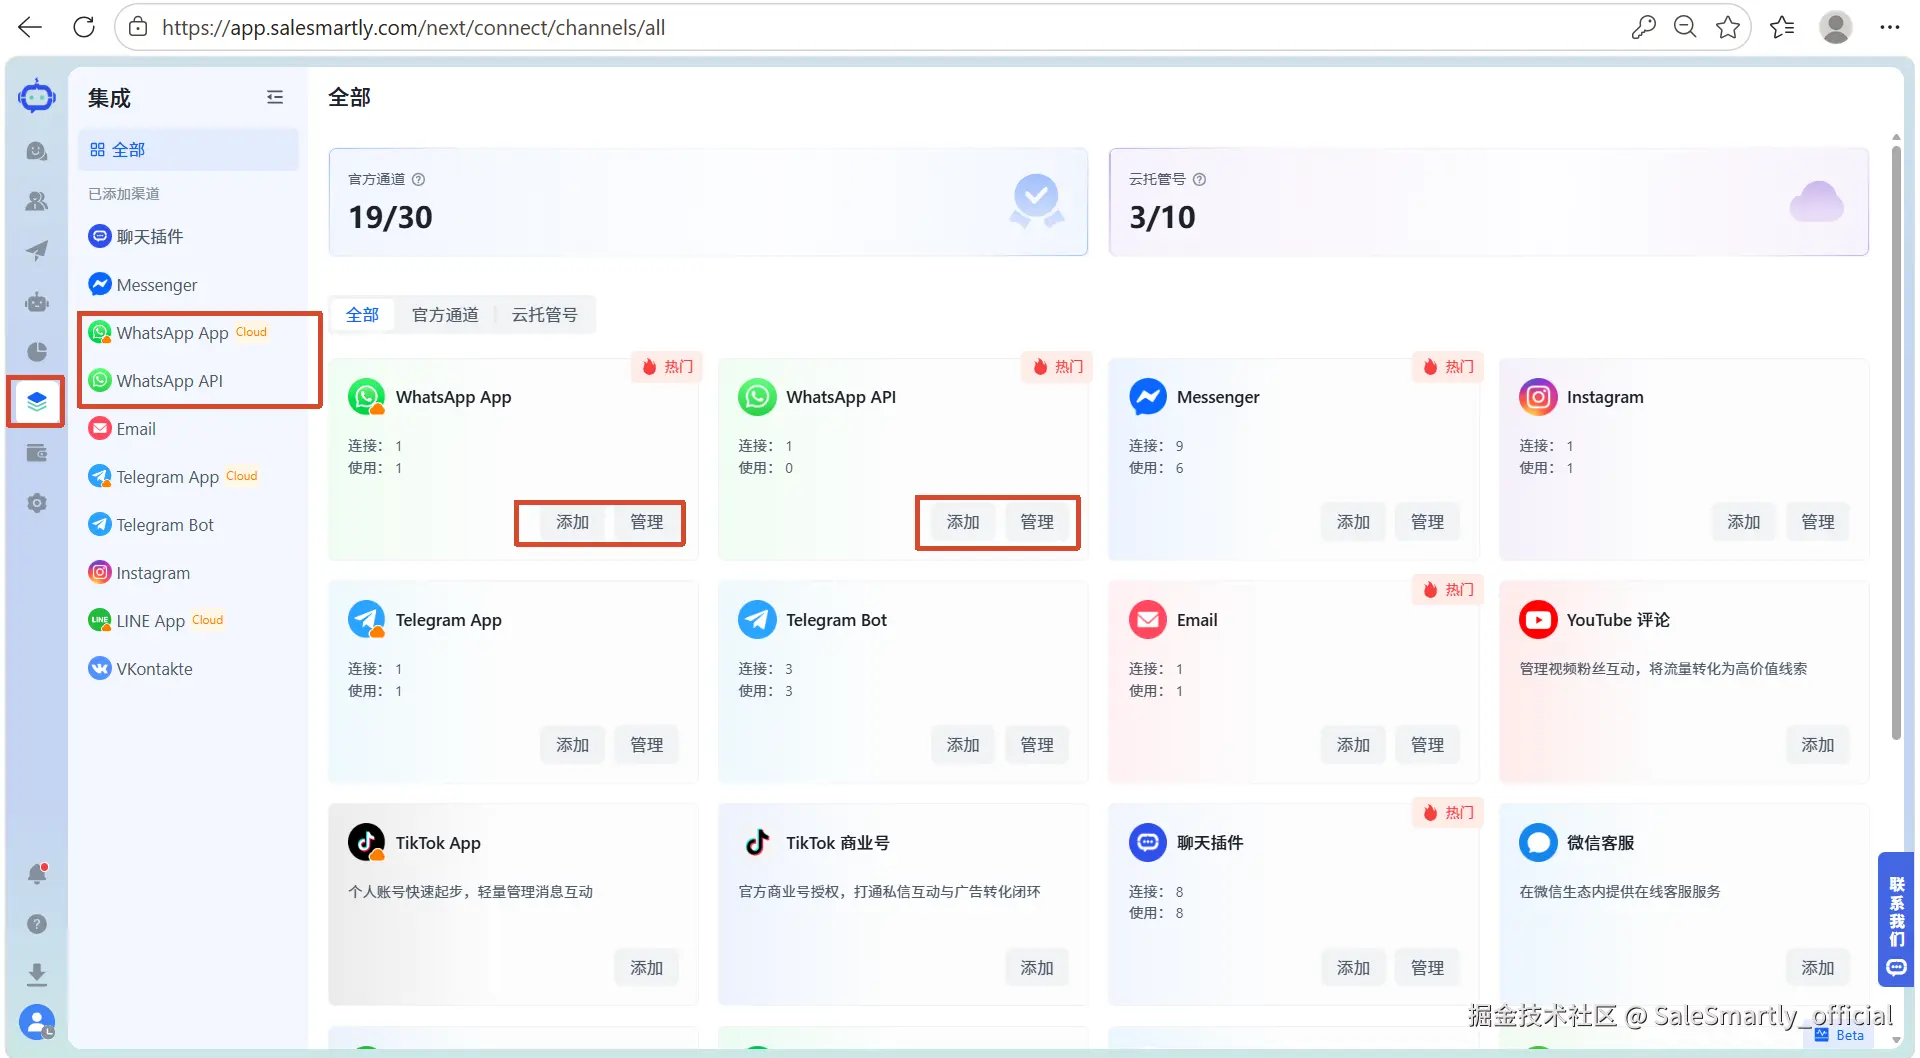Click the password key icon in address bar
The image size is (1920, 1058).
[1643, 27]
